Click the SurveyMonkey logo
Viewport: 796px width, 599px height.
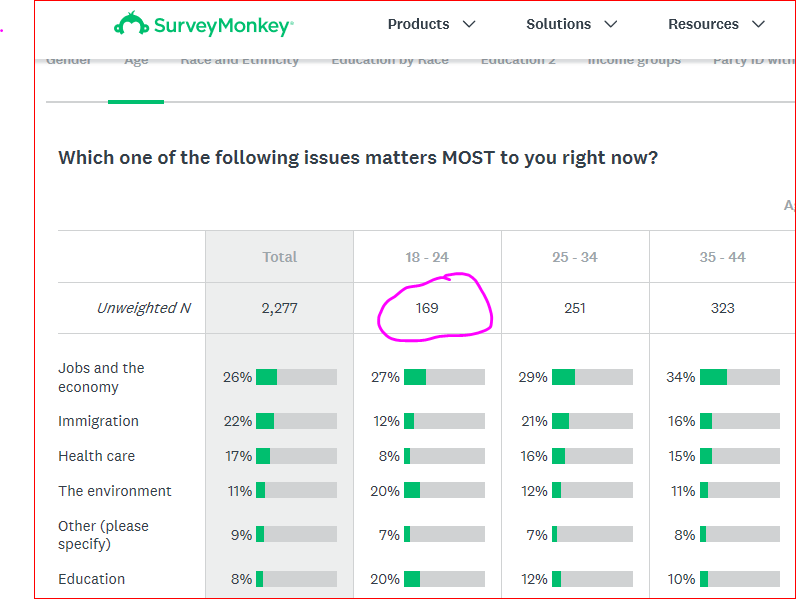[x=204, y=24]
